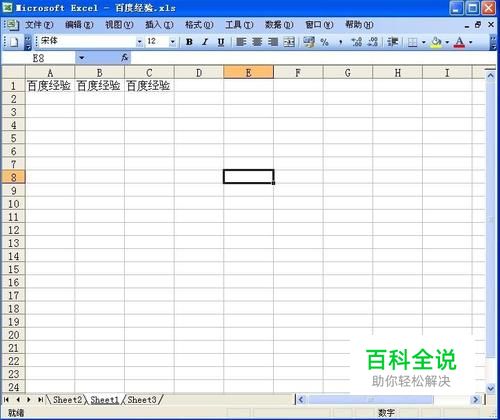Select column A header
Viewport: 500px width, 420px height.
click(50, 72)
